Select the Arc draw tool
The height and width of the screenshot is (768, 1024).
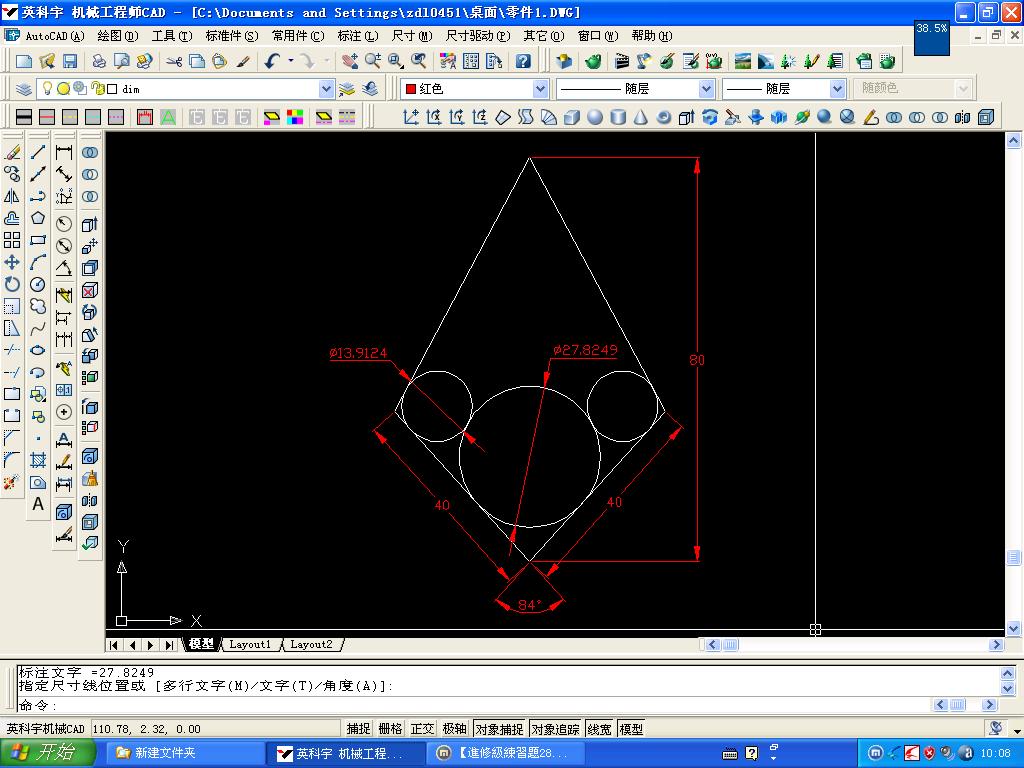[x=38, y=262]
